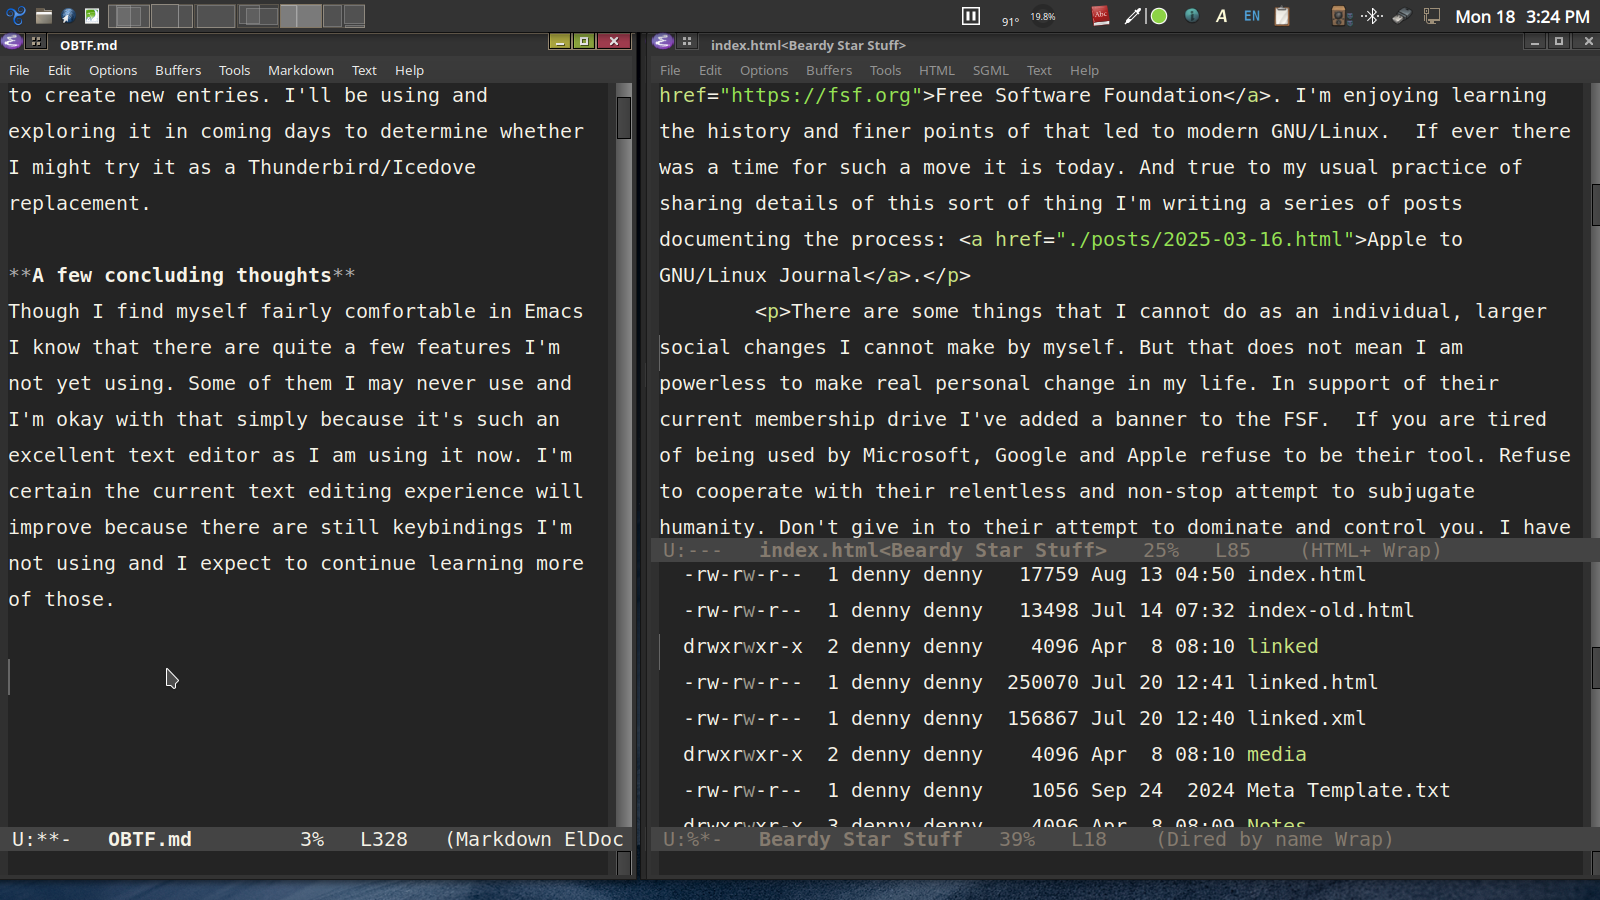The width and height of the screenshot is (1600, 900).
Task: Launch the web browser from the top panel
Action: pos(67,15)
